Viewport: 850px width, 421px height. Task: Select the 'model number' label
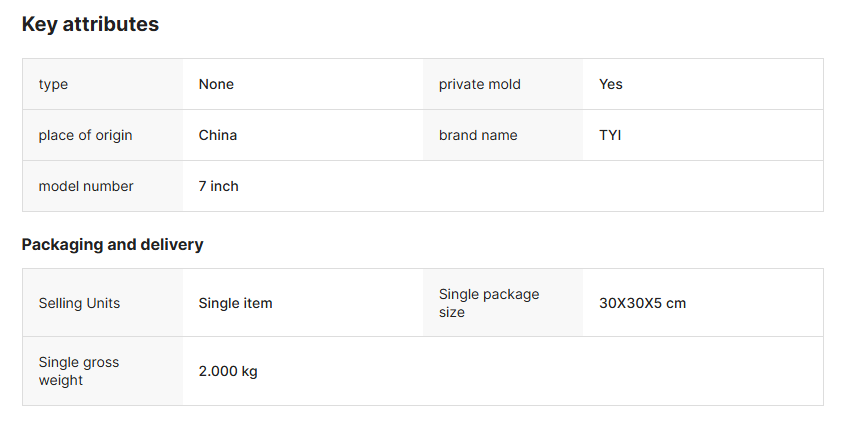pyautogui.click(x=86, y=186)
